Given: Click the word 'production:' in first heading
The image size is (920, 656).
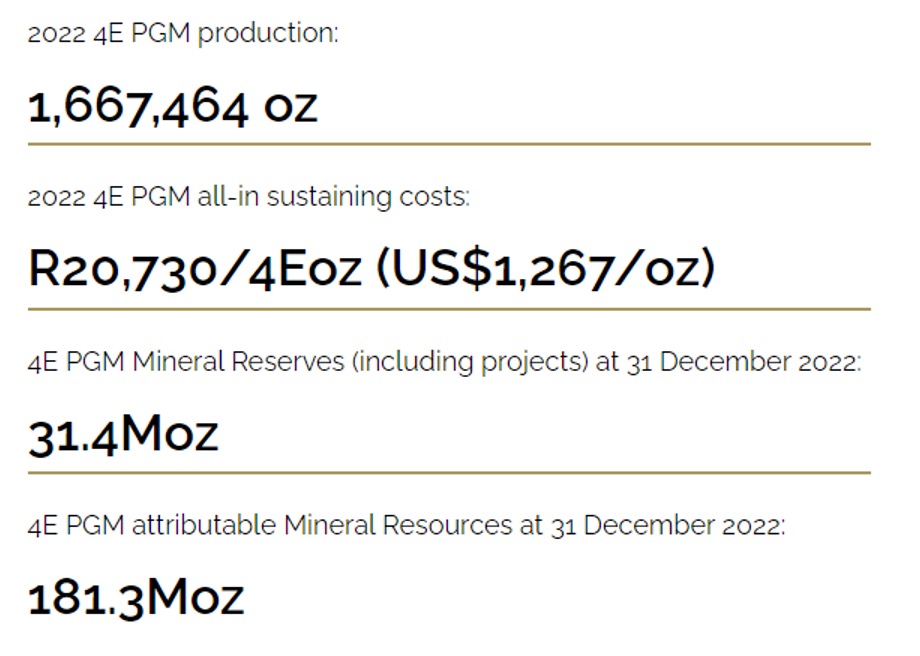Looking at the screenshot, I should (268, 35).
